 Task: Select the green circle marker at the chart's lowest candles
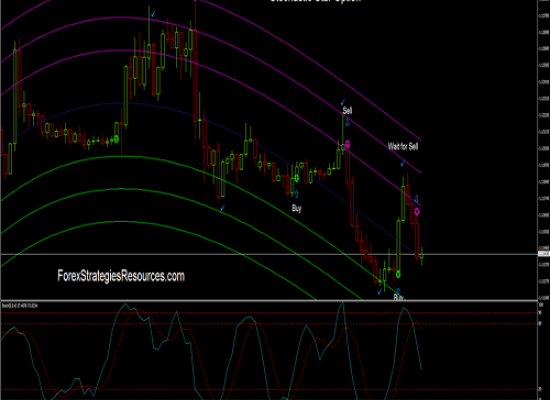[398, 274]
